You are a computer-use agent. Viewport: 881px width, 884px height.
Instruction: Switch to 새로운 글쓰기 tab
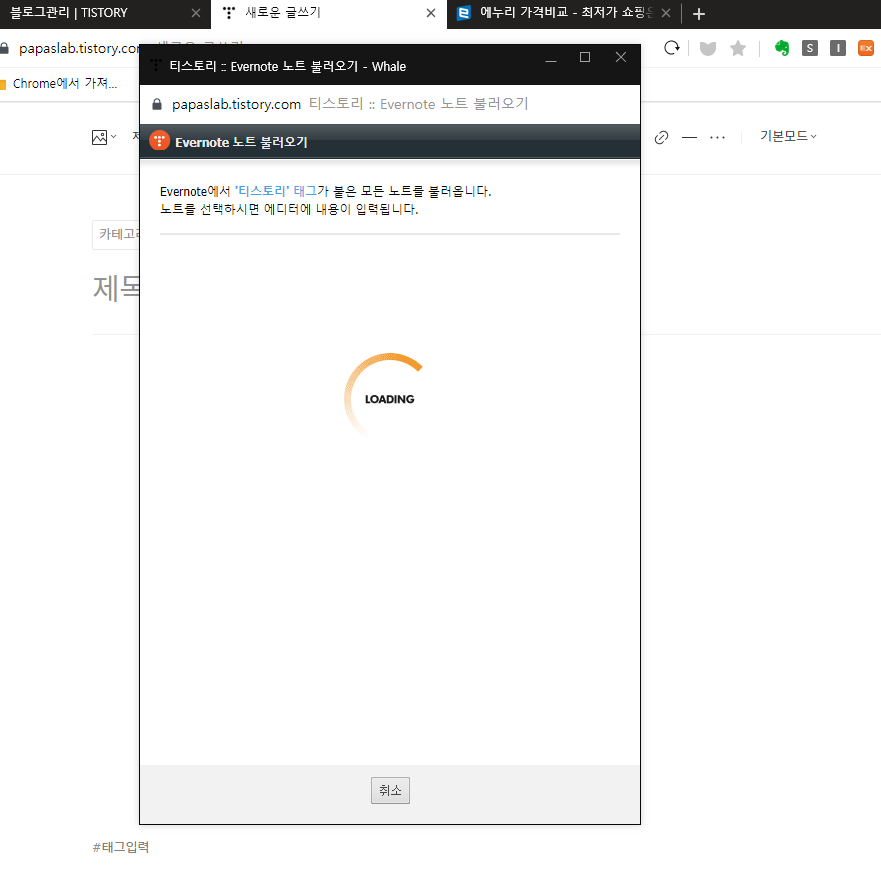pyautogui.click(x=283, y=12)
